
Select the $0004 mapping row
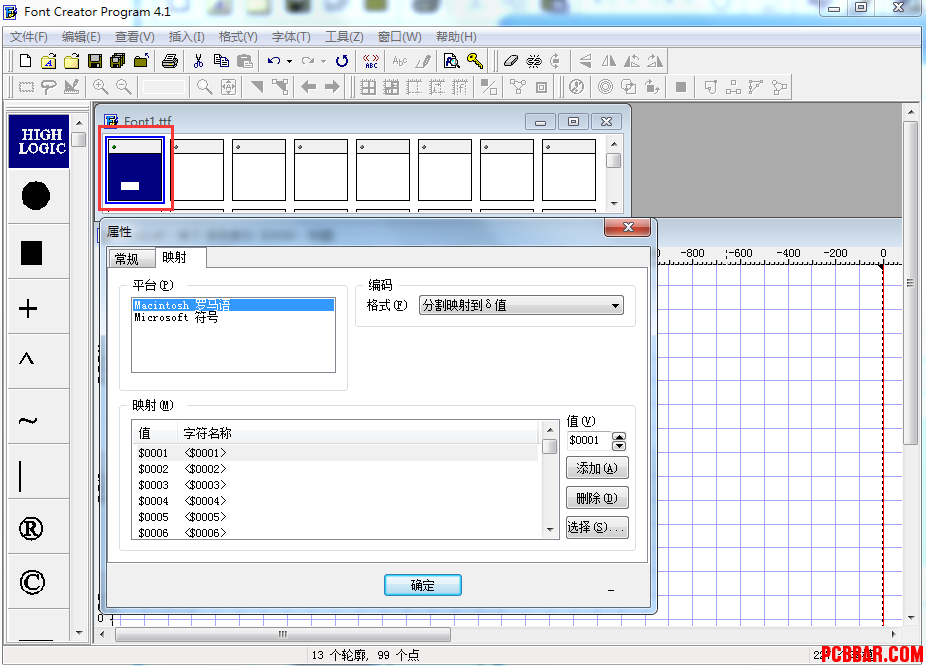click(335, 501)
